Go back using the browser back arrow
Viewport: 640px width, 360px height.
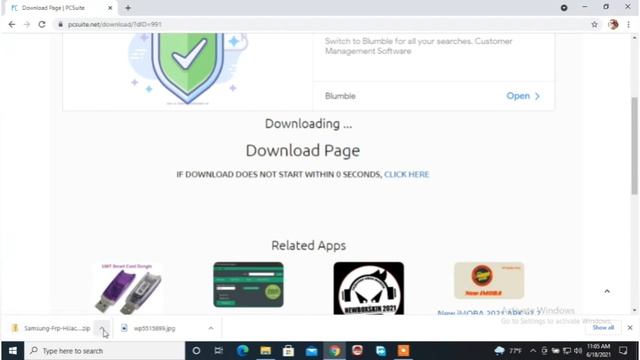click(x=12, y=24)
